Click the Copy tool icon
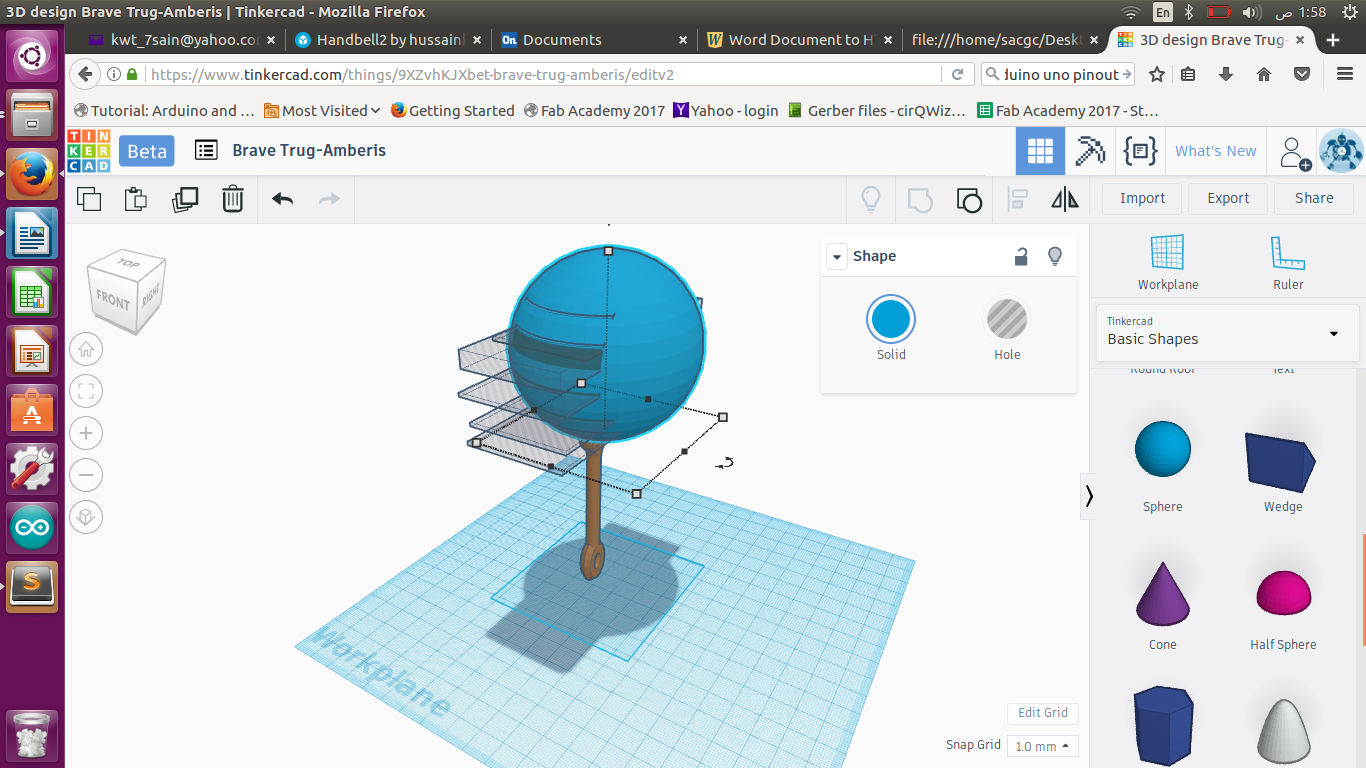The height and width of the screenshot is (768, 1366). [89, 199]
